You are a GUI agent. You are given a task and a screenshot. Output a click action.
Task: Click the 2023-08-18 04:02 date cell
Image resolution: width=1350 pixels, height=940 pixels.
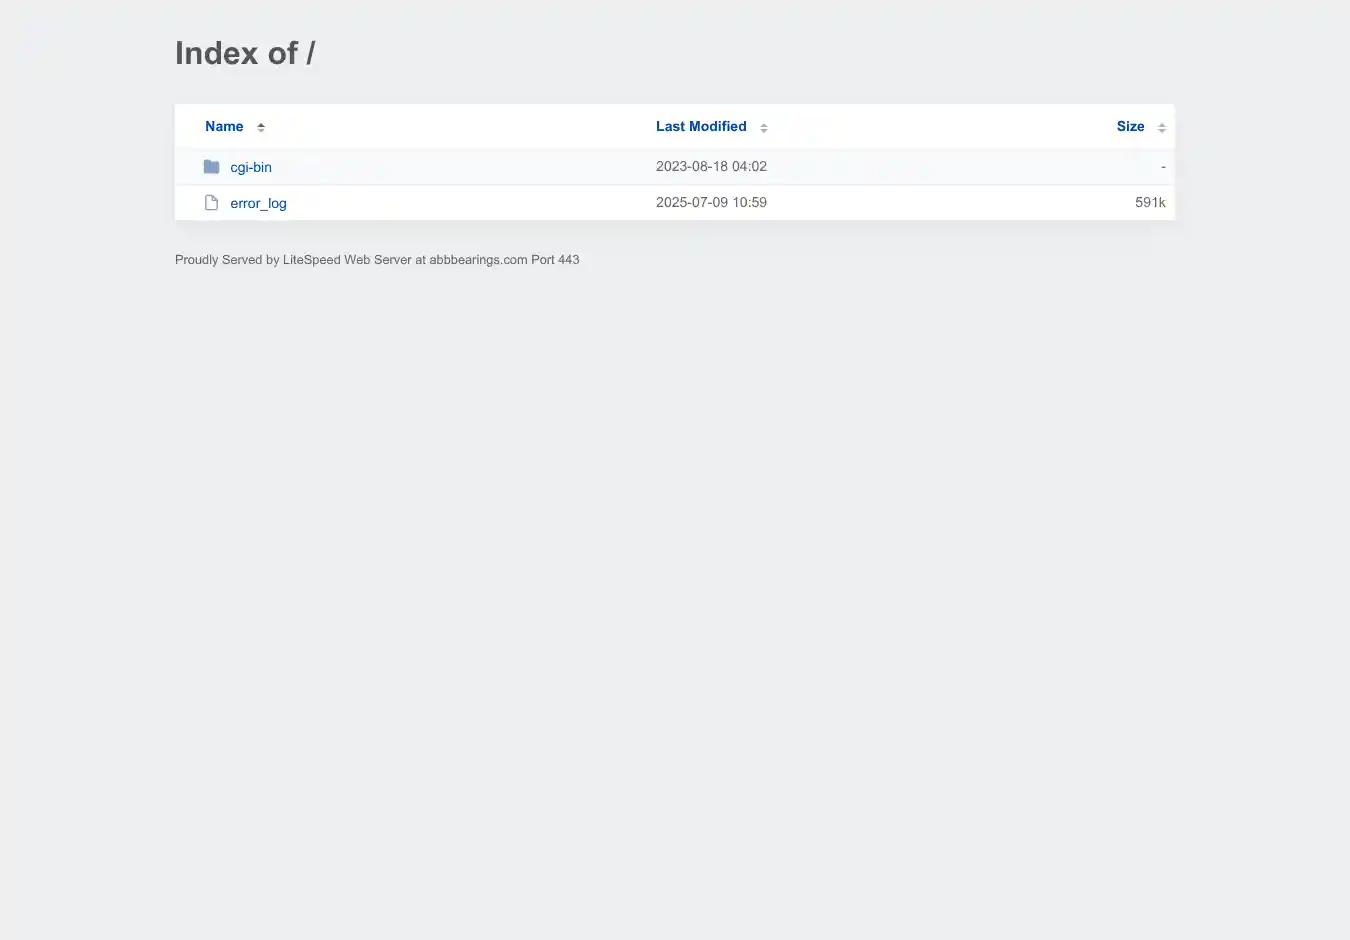711,167
